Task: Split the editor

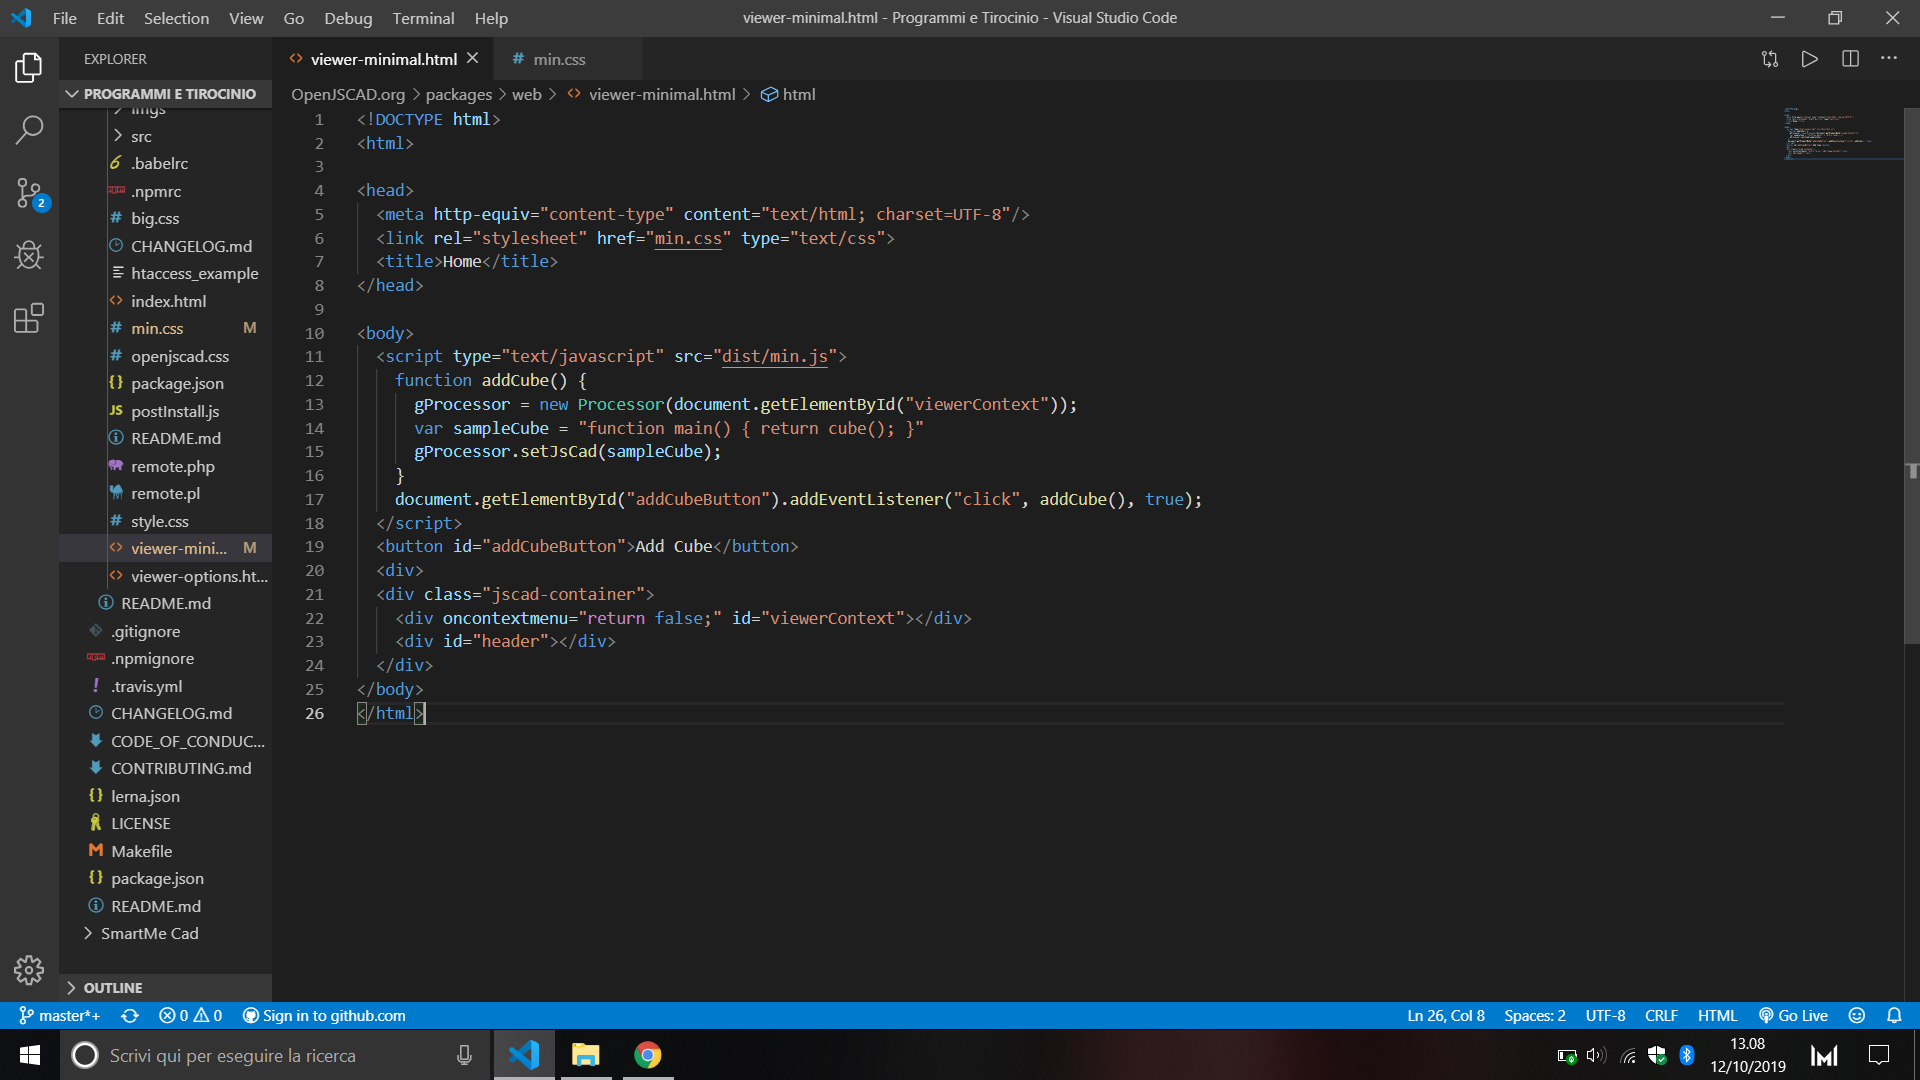Action: (x=1850, y=59)
